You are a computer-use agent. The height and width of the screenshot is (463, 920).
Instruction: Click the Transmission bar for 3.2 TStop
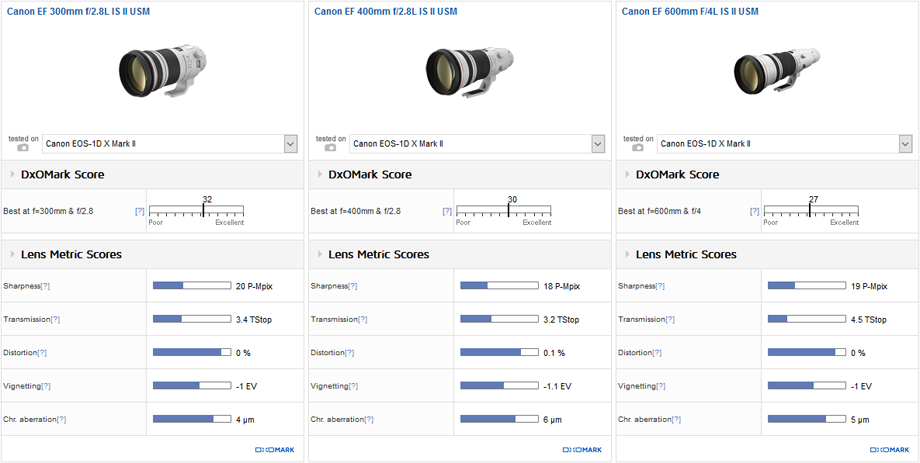[499, 319]
